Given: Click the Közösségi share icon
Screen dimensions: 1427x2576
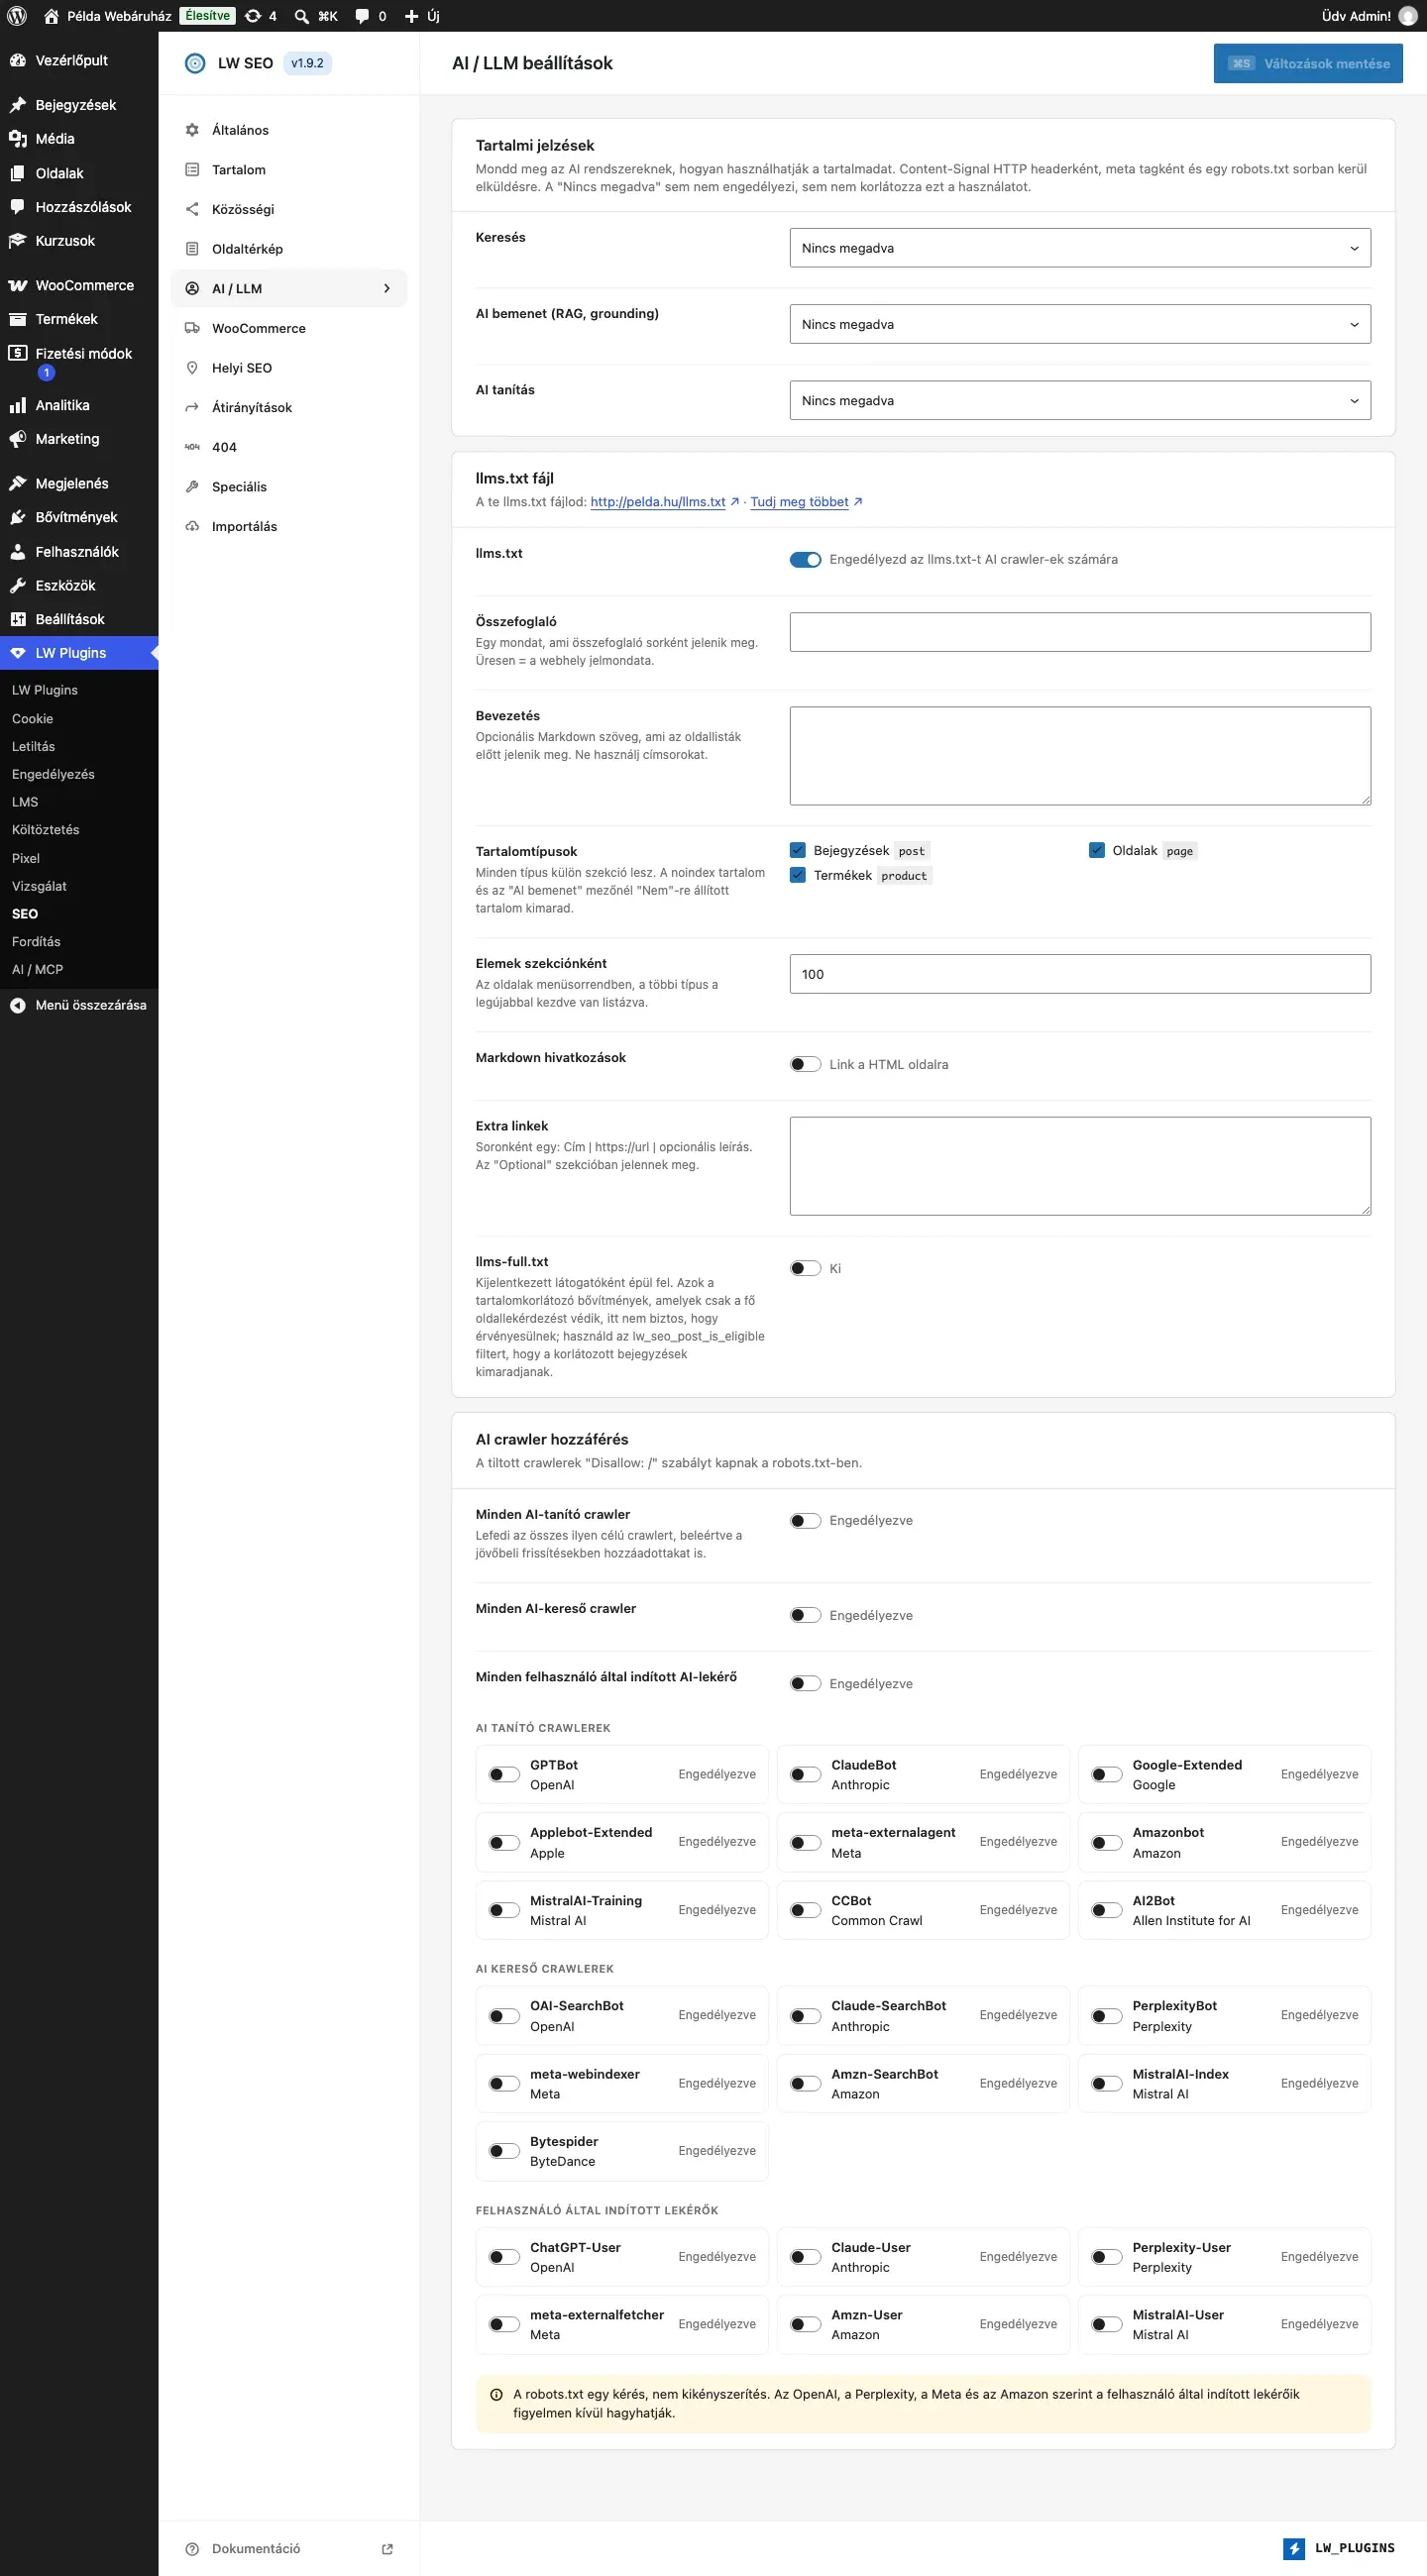Looking at the screenshot, I should 192,209.
